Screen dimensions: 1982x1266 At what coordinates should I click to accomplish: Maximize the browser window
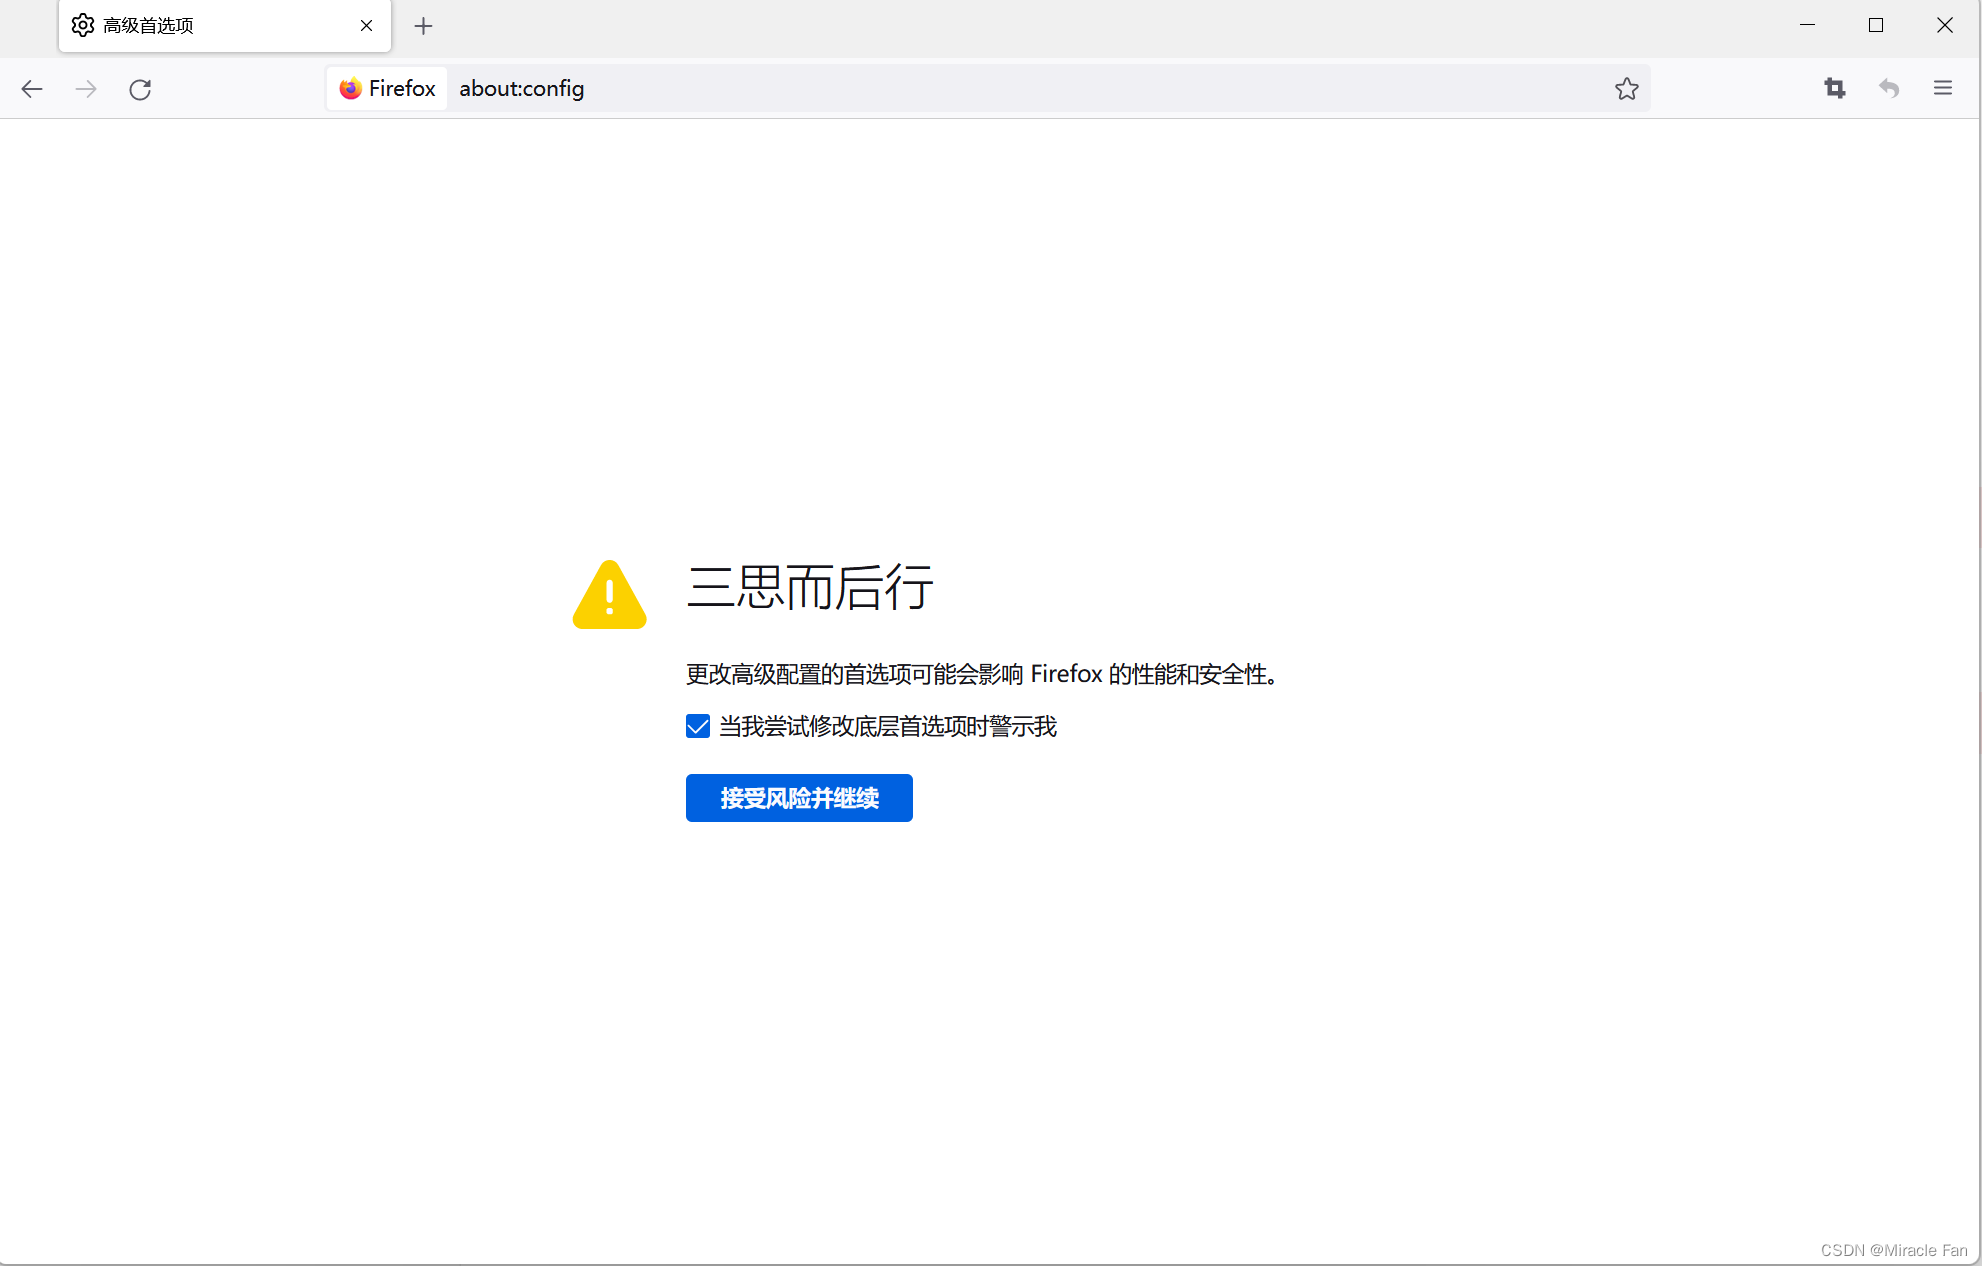point(1875,26)
